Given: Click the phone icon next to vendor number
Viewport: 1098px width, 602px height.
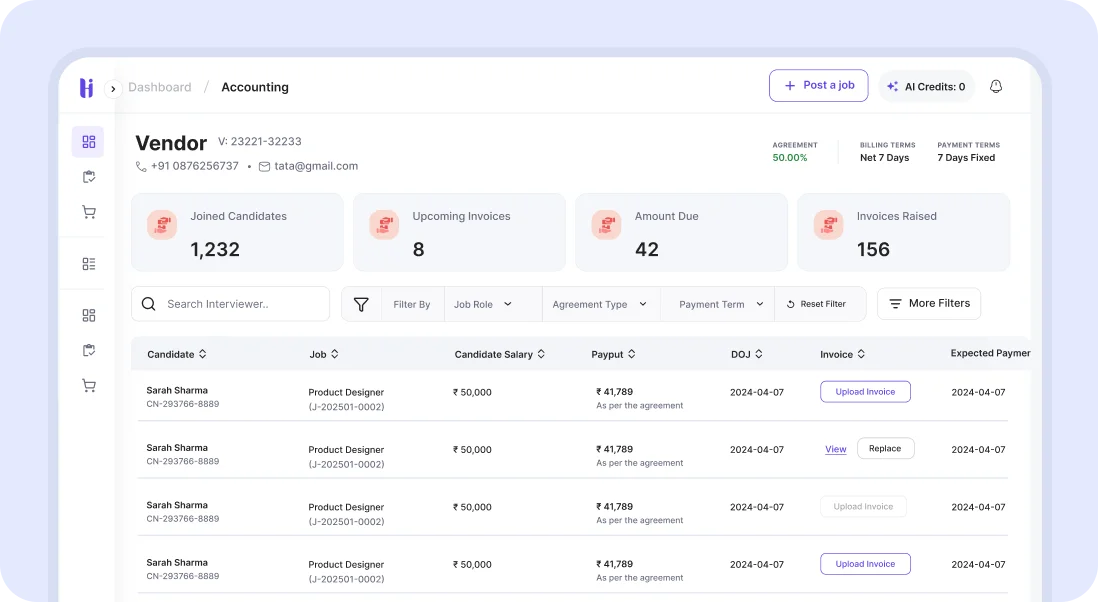Looking at the screenshot, I should [x=140, y=166].
